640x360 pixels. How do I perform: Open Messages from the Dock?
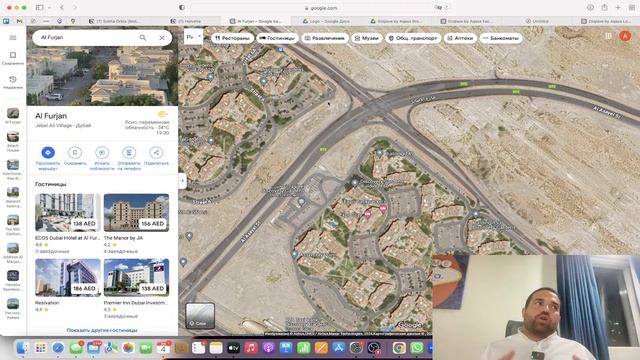(x=76, y=348)
